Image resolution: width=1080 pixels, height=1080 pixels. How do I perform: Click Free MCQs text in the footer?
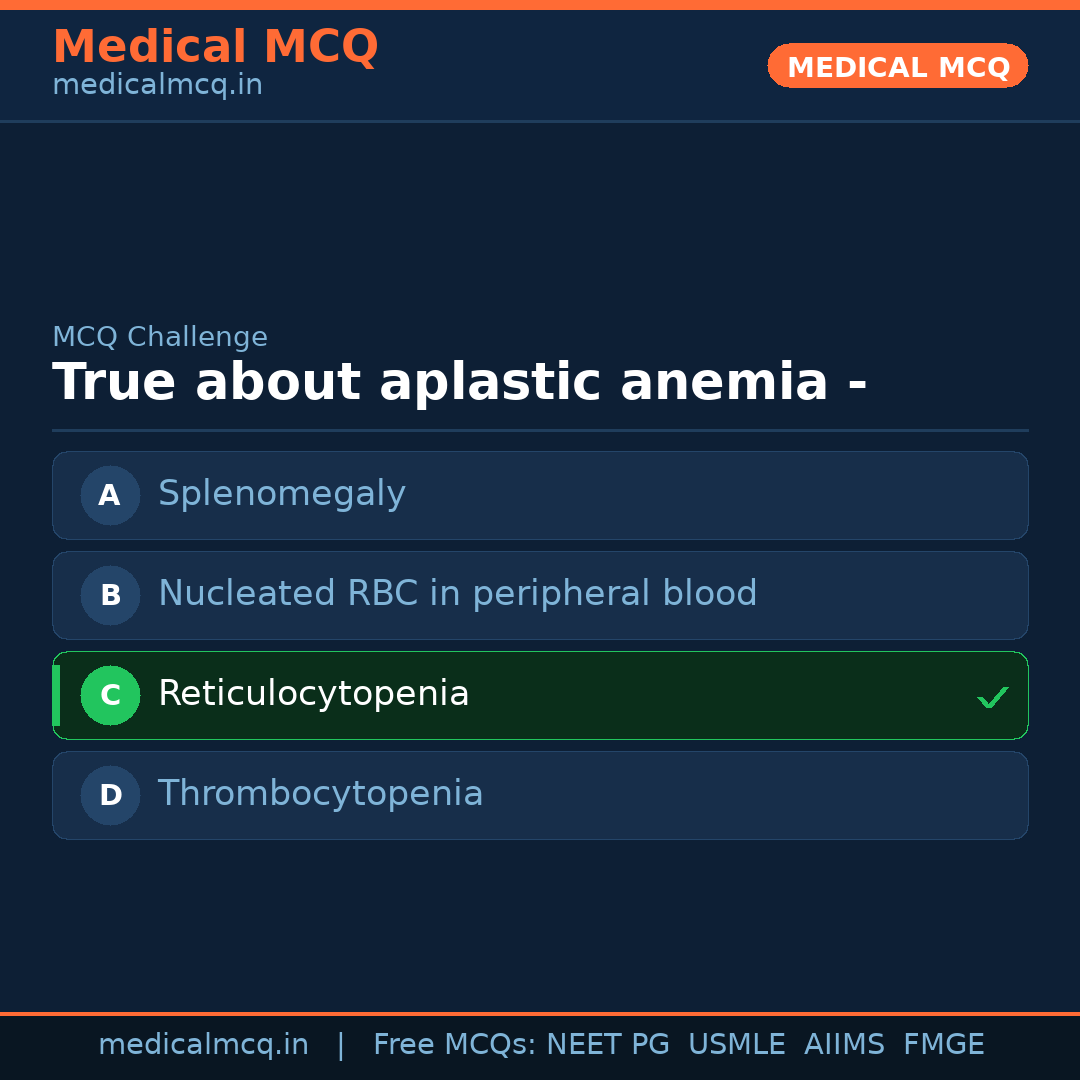click(454, 1045)
